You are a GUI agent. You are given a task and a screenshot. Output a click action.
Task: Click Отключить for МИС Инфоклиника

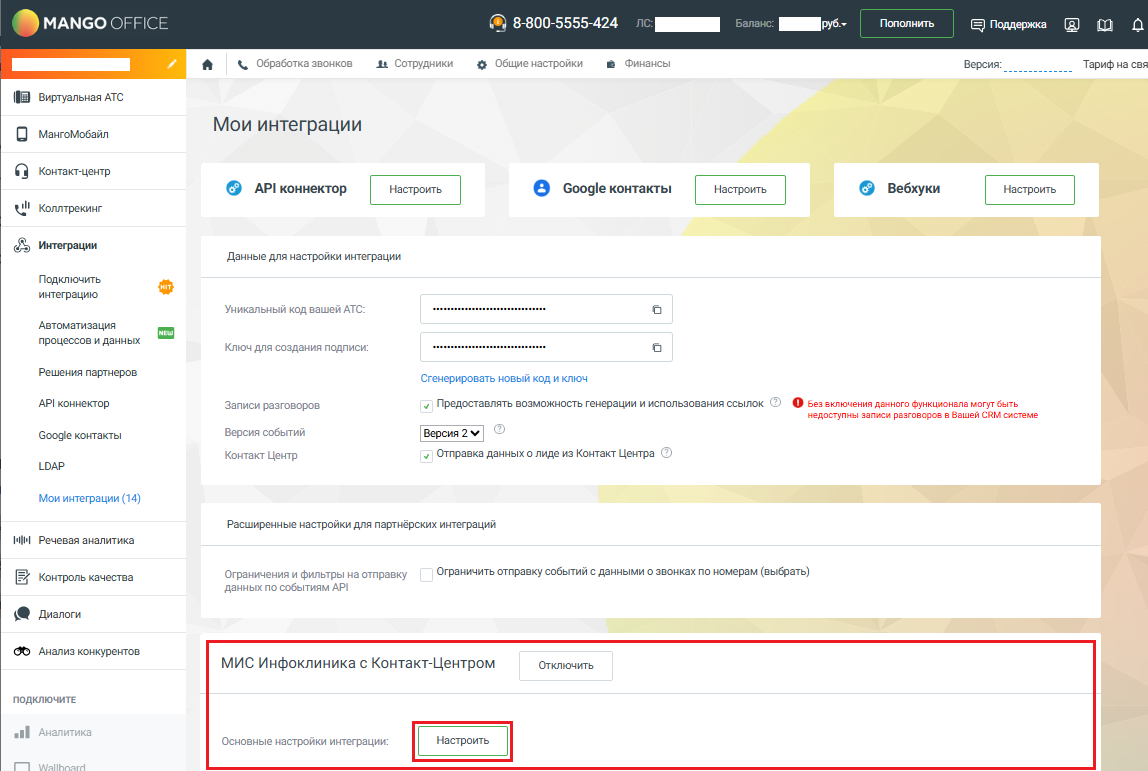(566, 666)
